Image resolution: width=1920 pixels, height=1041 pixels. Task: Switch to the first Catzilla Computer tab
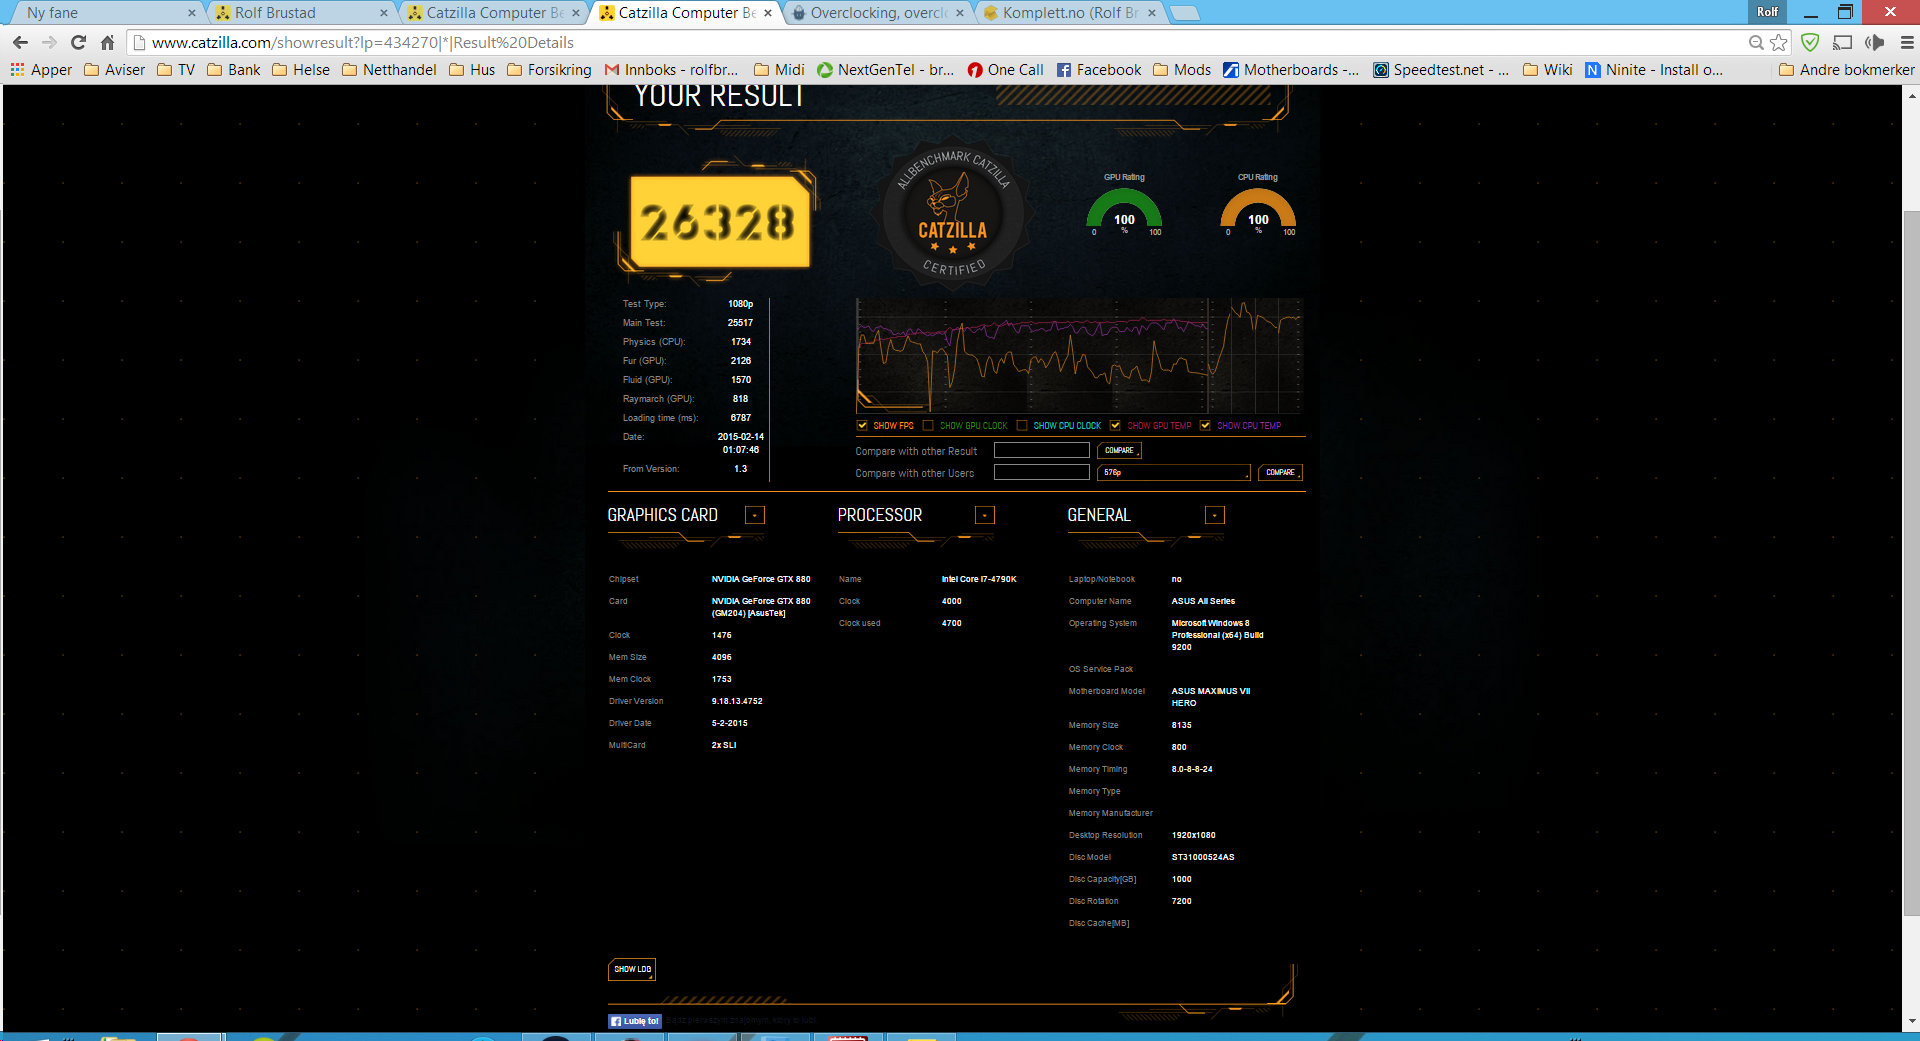490,13
